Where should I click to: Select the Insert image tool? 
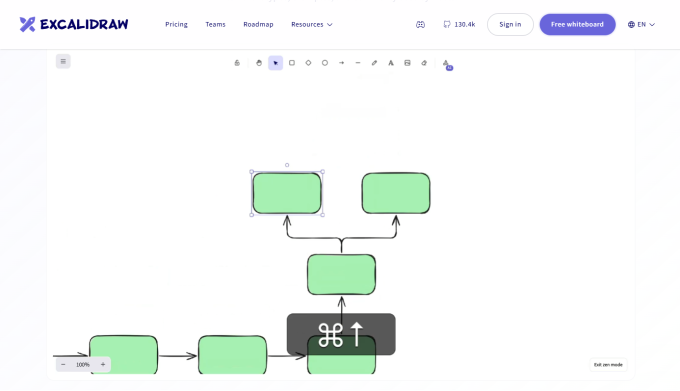tap(407, 63)
